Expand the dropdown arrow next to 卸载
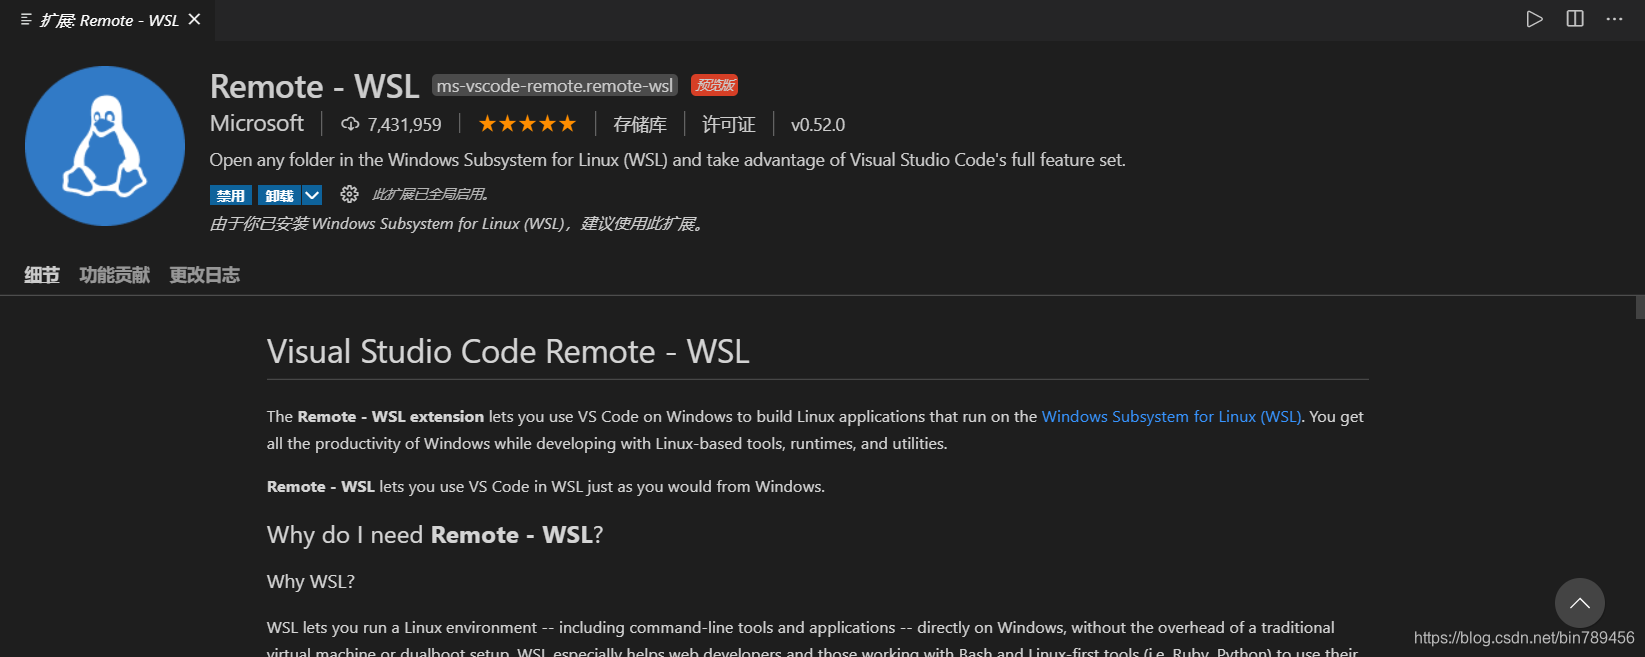Viewport: 1645px width, 657px height. 312,195
